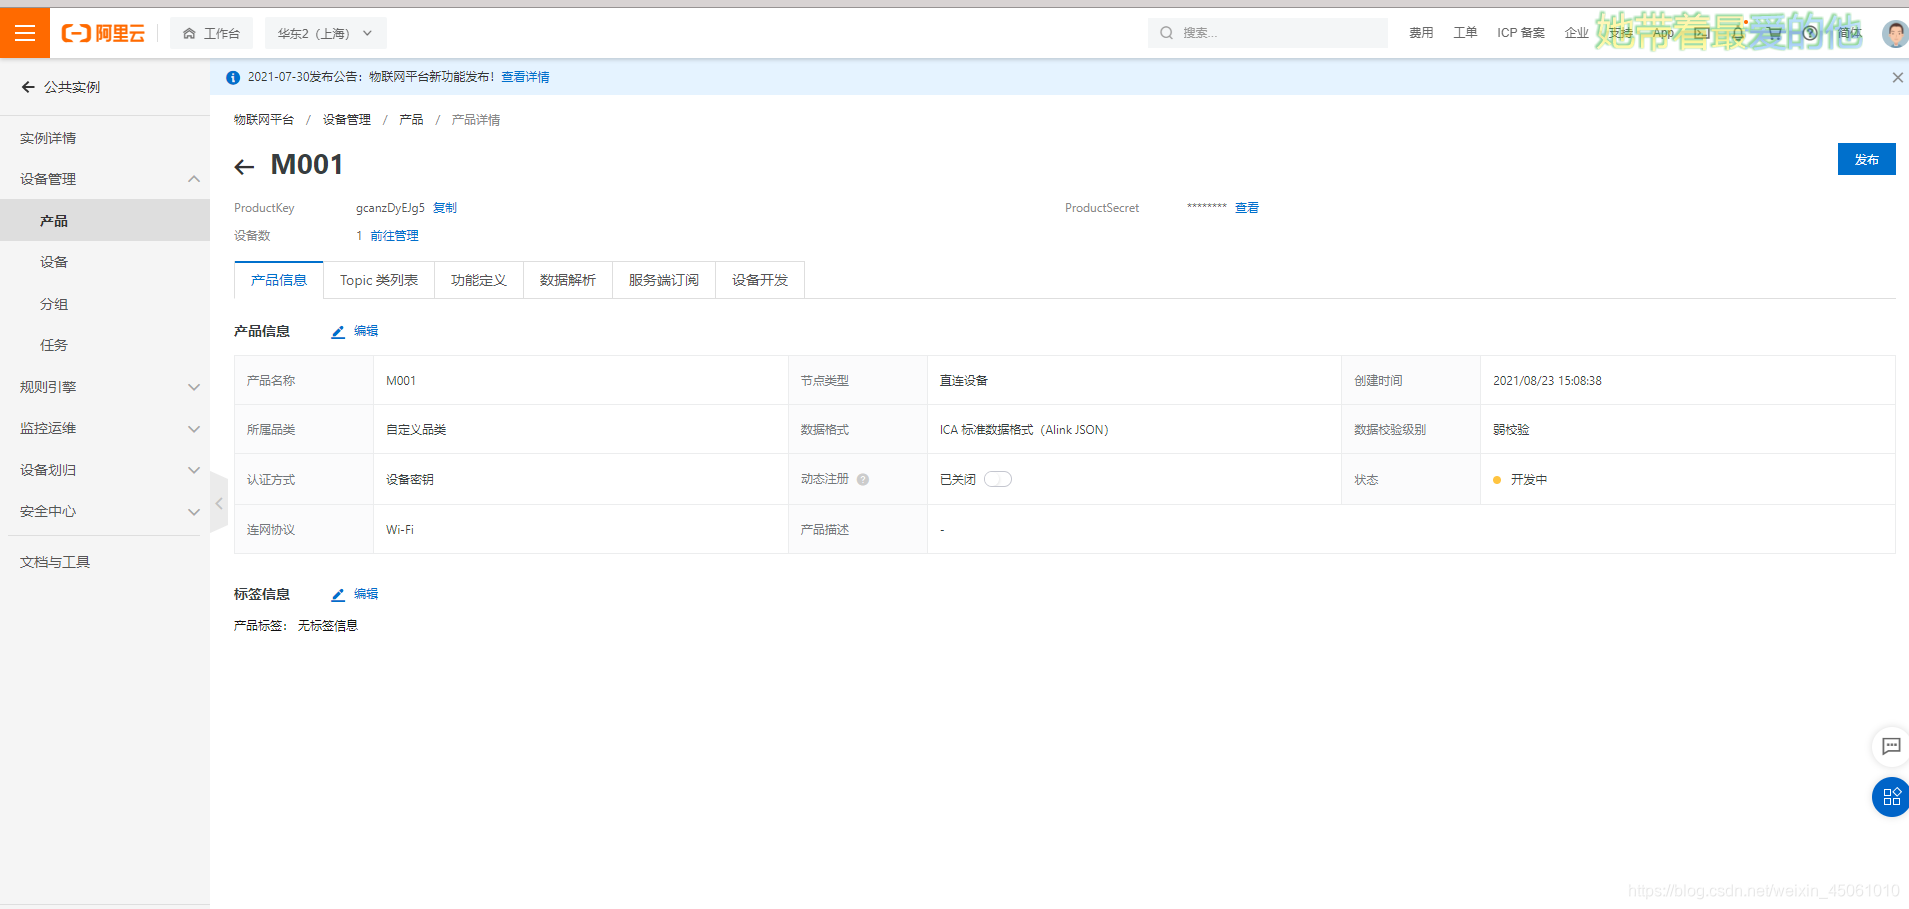Copy the ProductKey via 复制 link
Screen dimensions: 1909x909
pyautogui.click(x=445, y=208)
